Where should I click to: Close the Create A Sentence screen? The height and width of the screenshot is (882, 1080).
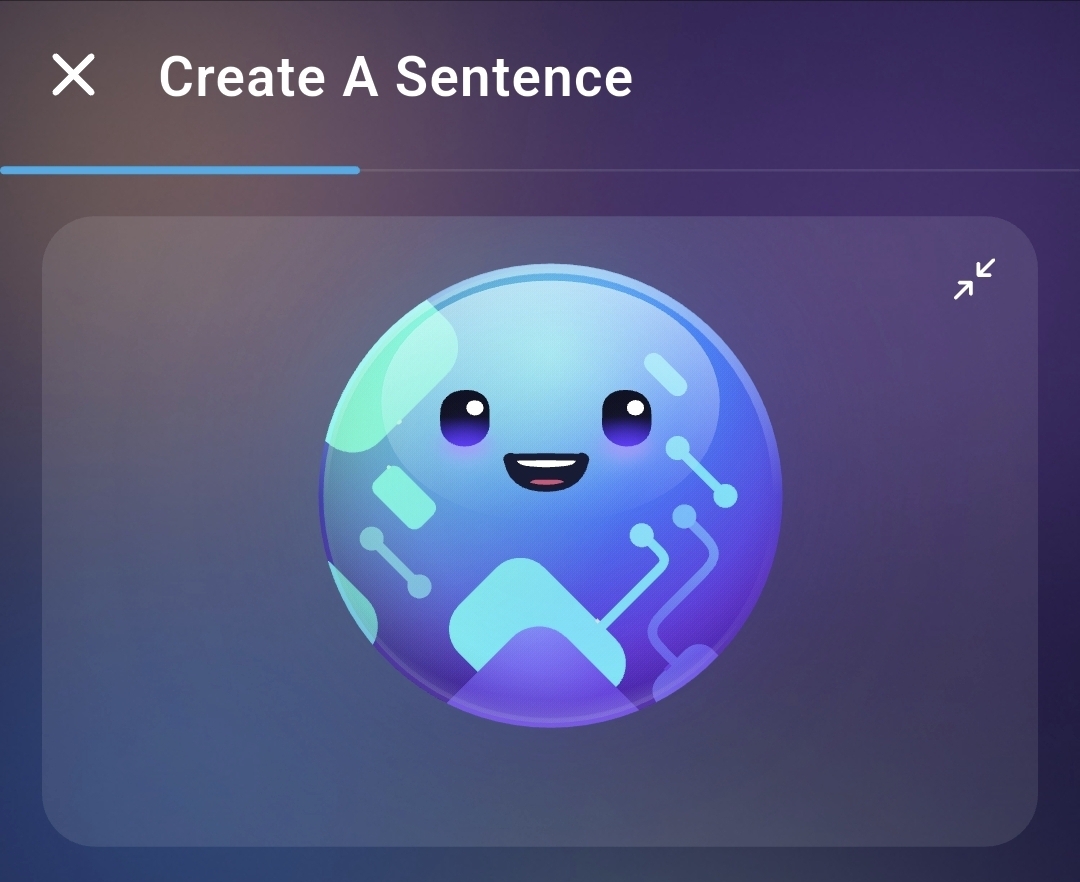coord(74,75)
